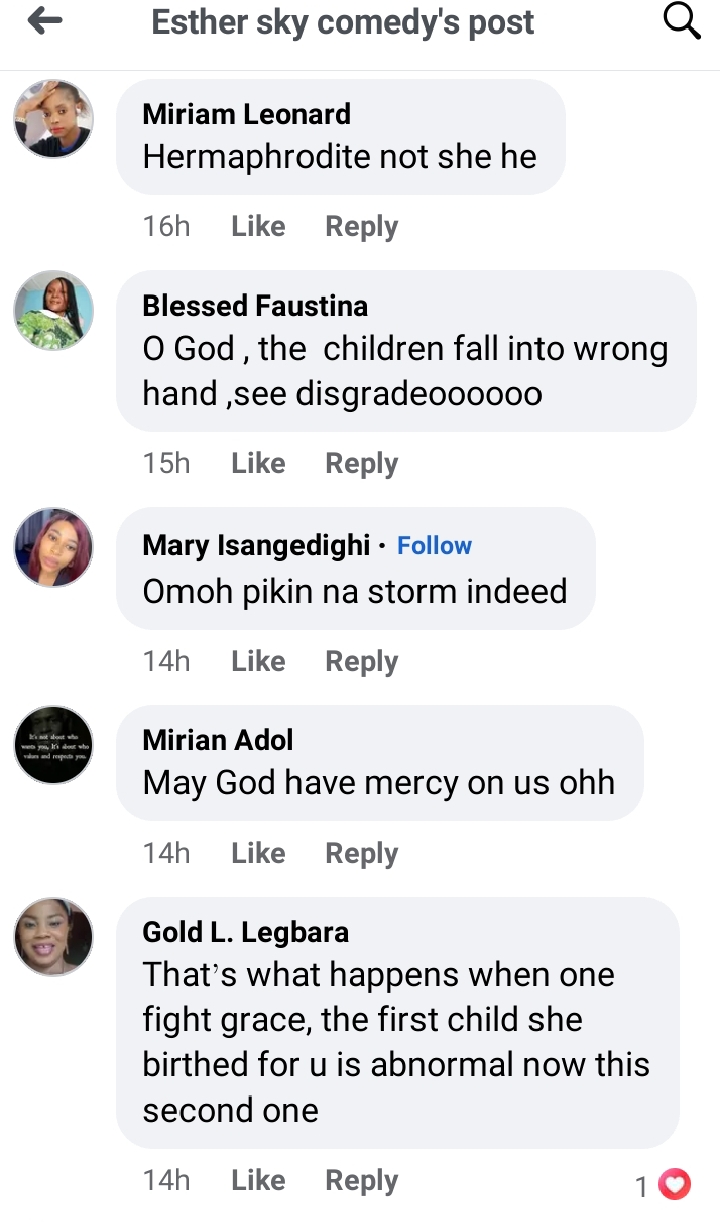The image size is (720, 1222).
Task: Reply to Mirian Adol's comment
Action: click(361, 854)
